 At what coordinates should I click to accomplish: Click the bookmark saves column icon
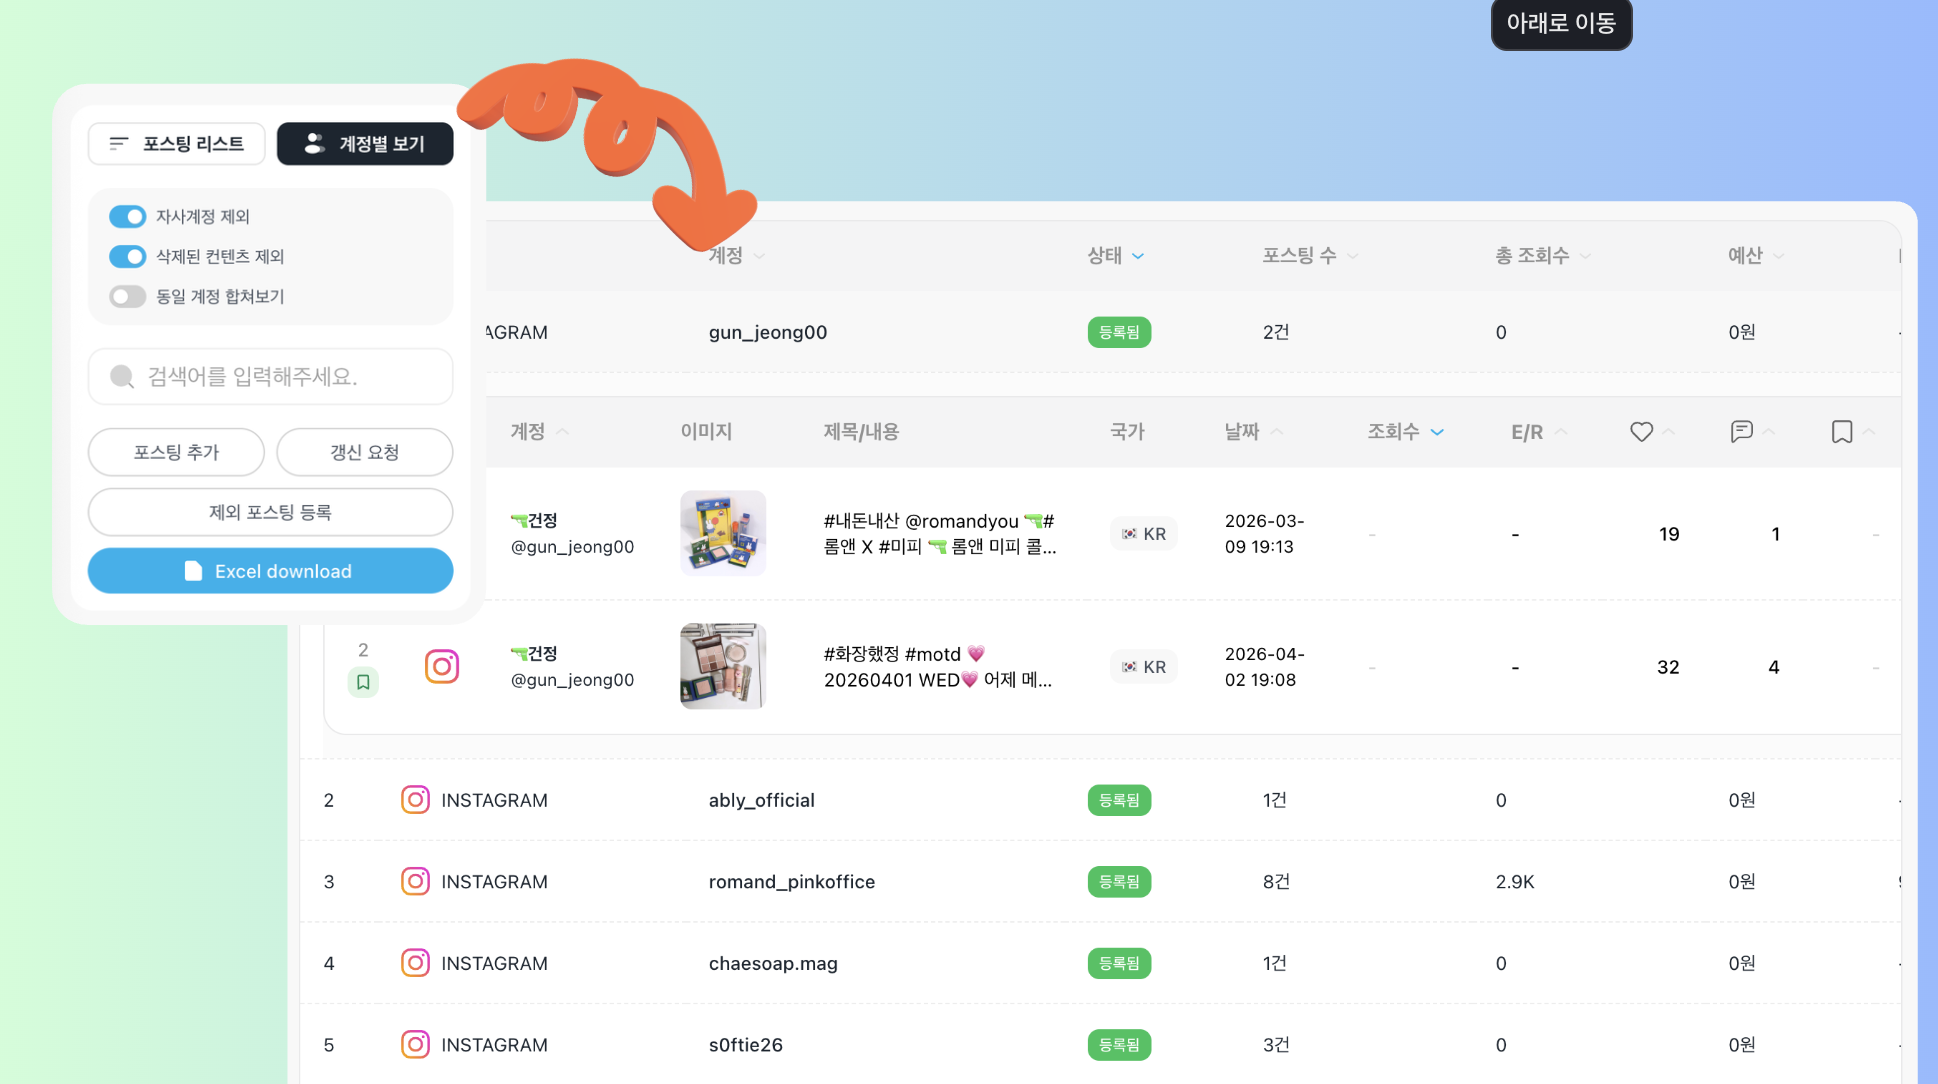(x=1841, y=432)
